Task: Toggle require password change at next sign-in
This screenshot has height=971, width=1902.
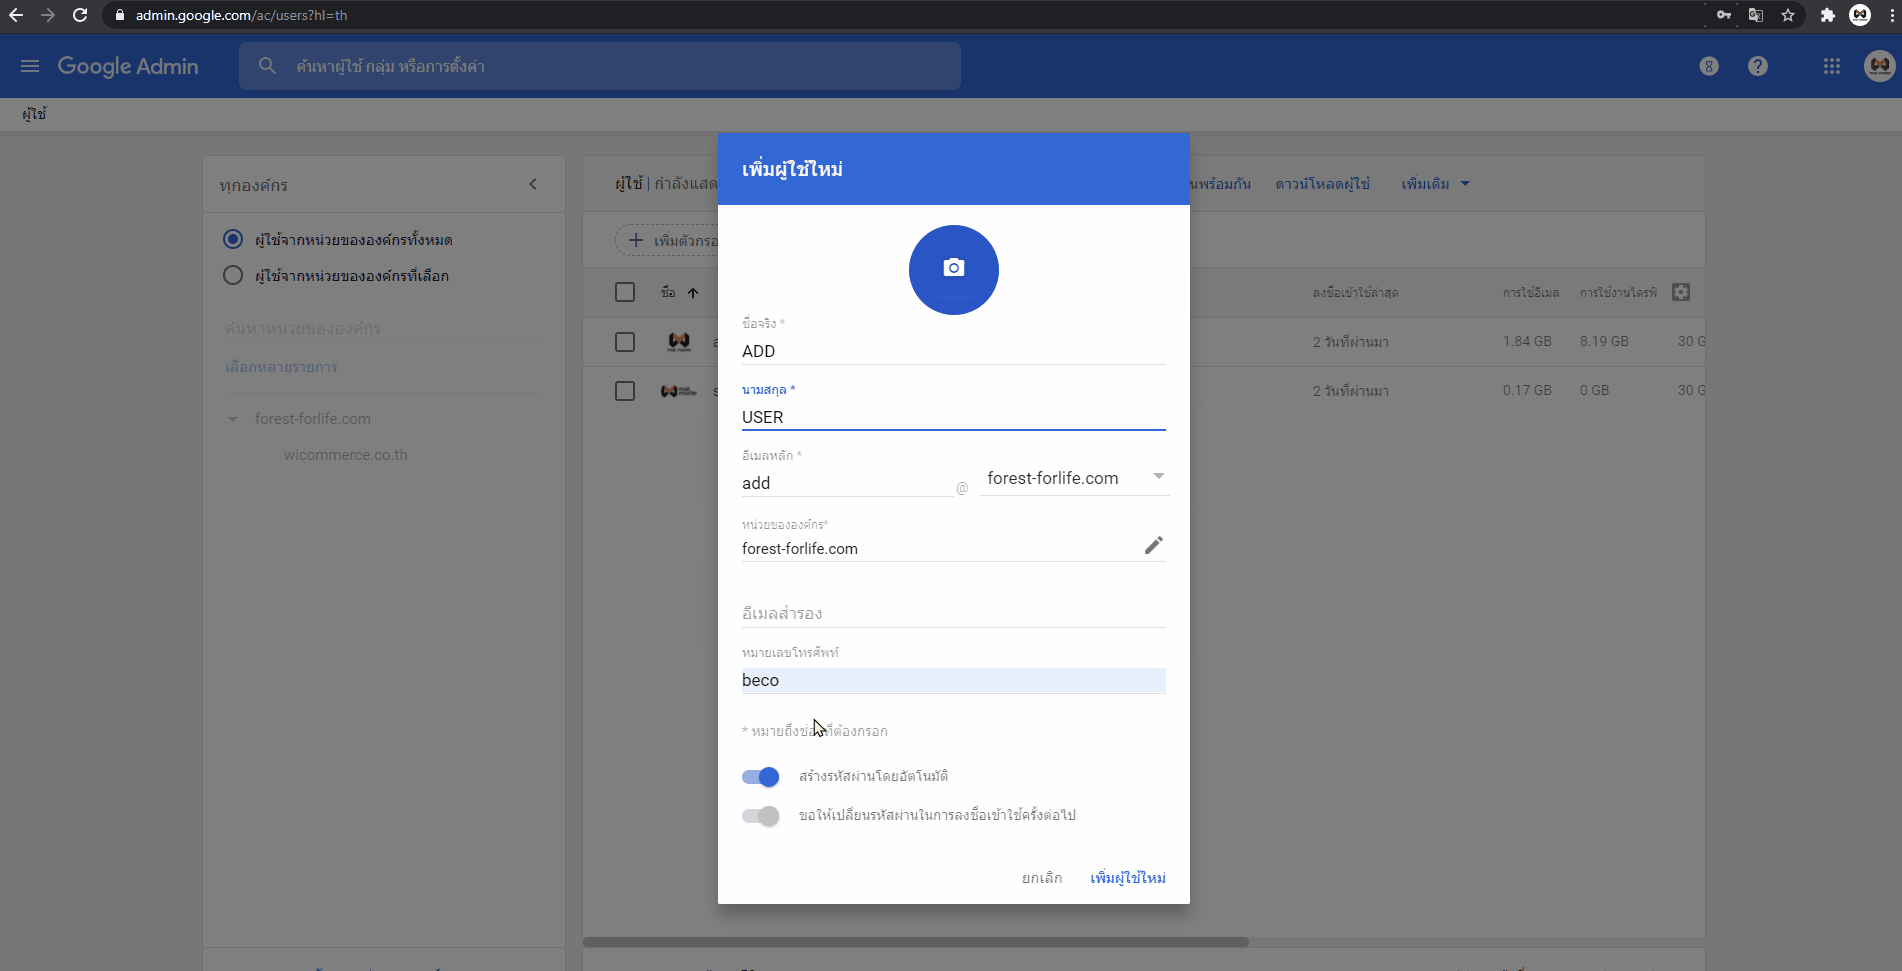Action: point(761,816)
